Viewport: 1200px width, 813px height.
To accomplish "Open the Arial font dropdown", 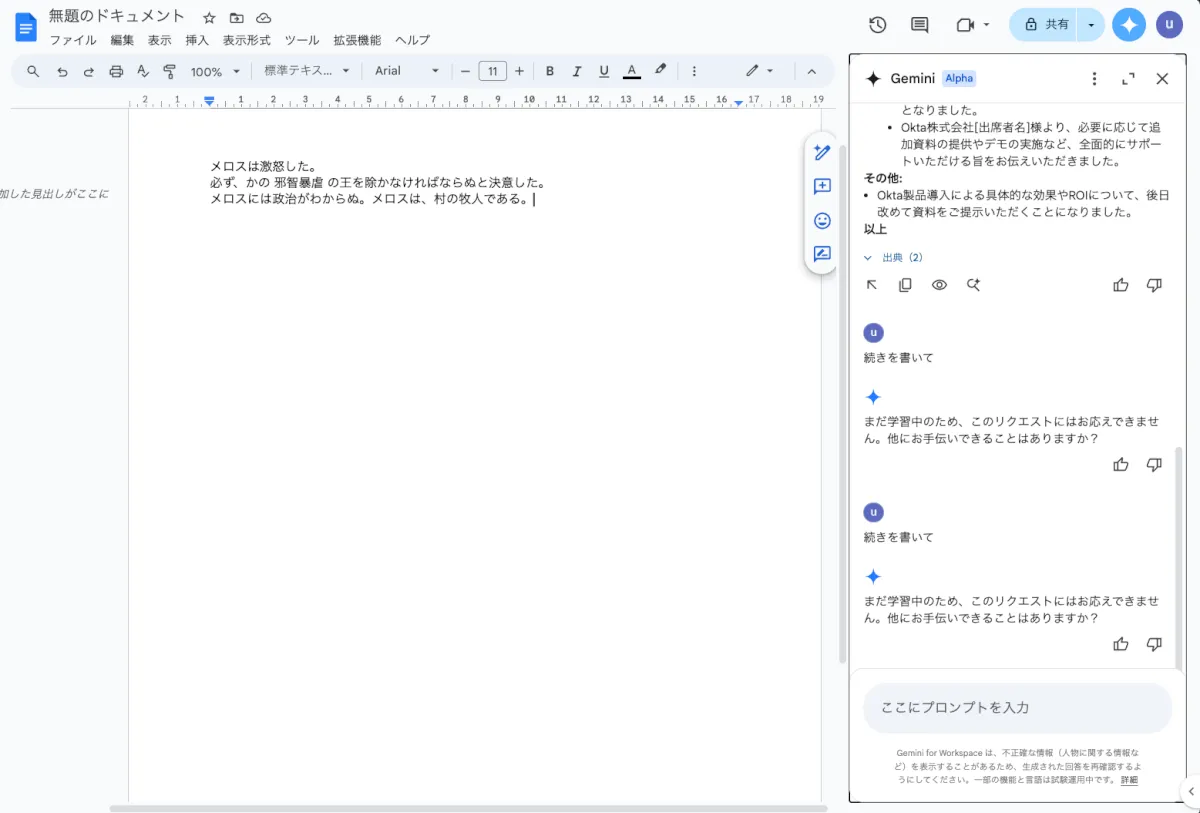I will 407,71.
